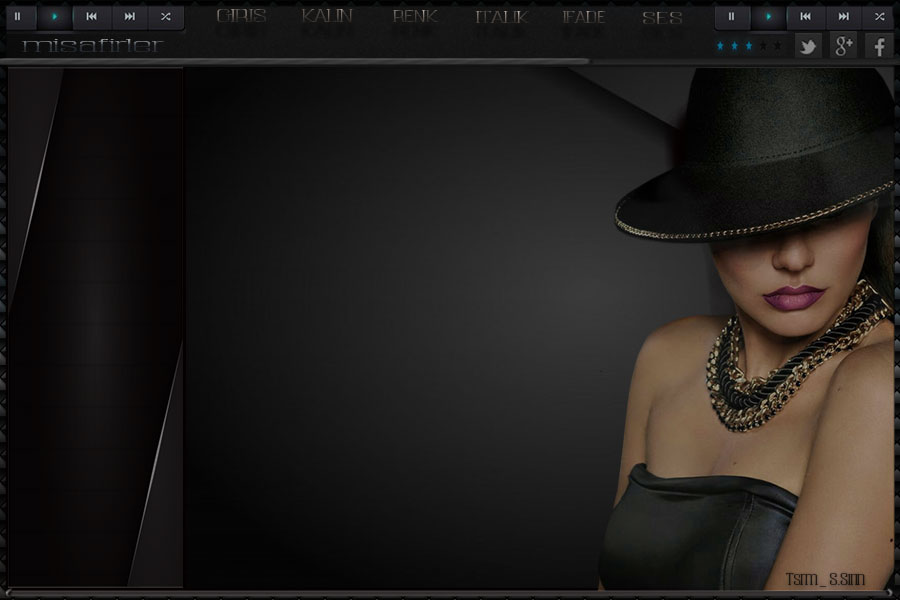Click the blue star rating

coord(735,46)
